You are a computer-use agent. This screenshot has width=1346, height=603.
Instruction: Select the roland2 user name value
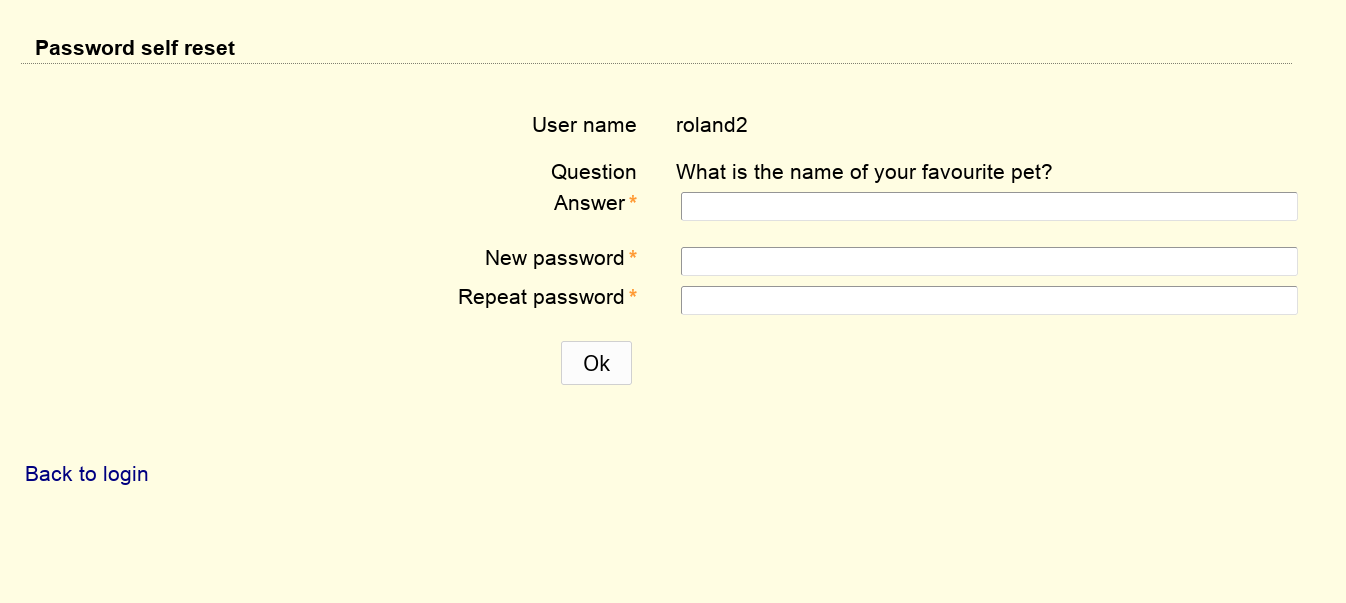coord(712,125)
